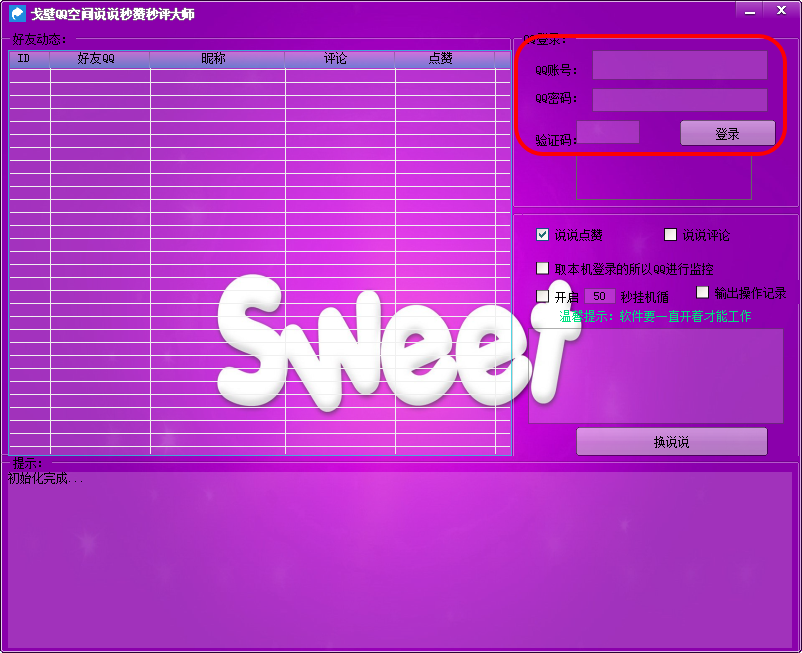Click the 登录 button
Viewport: 802px width, 653px height.
(727, 133)
